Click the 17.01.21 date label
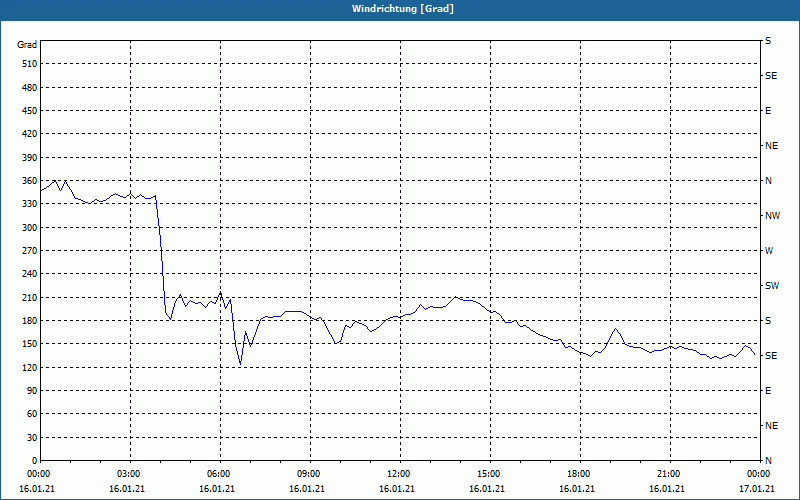Image resolution: width=800 pixels, height=500 pixels. [x=757, y=489]
